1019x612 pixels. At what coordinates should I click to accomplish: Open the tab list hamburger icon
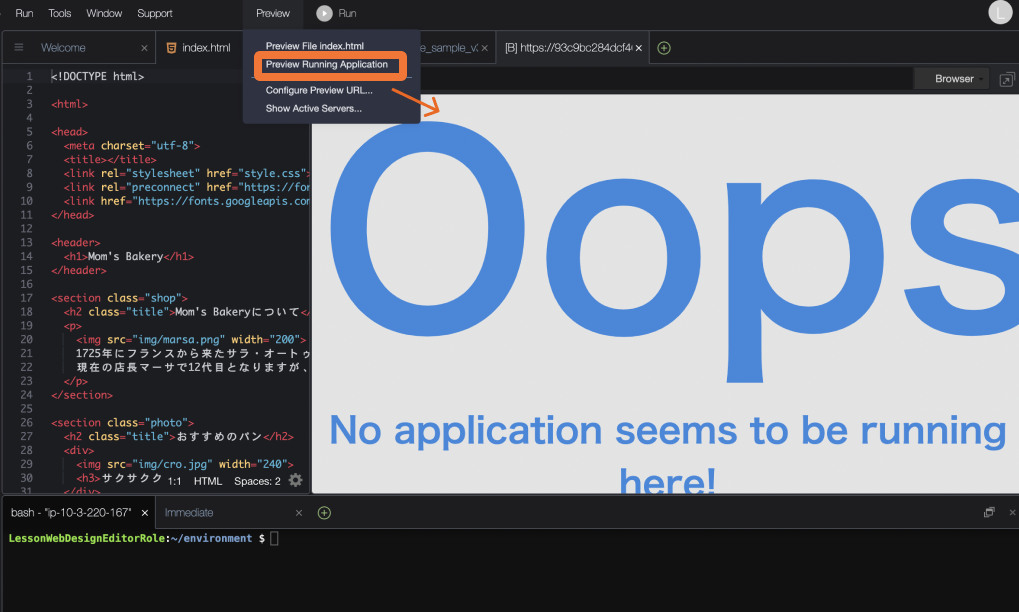click(x=18, y=48)
